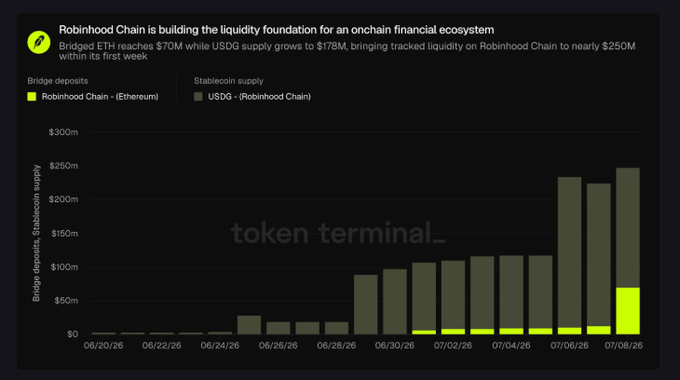Click the $150m y-axis label

click(x=64, y=233)
